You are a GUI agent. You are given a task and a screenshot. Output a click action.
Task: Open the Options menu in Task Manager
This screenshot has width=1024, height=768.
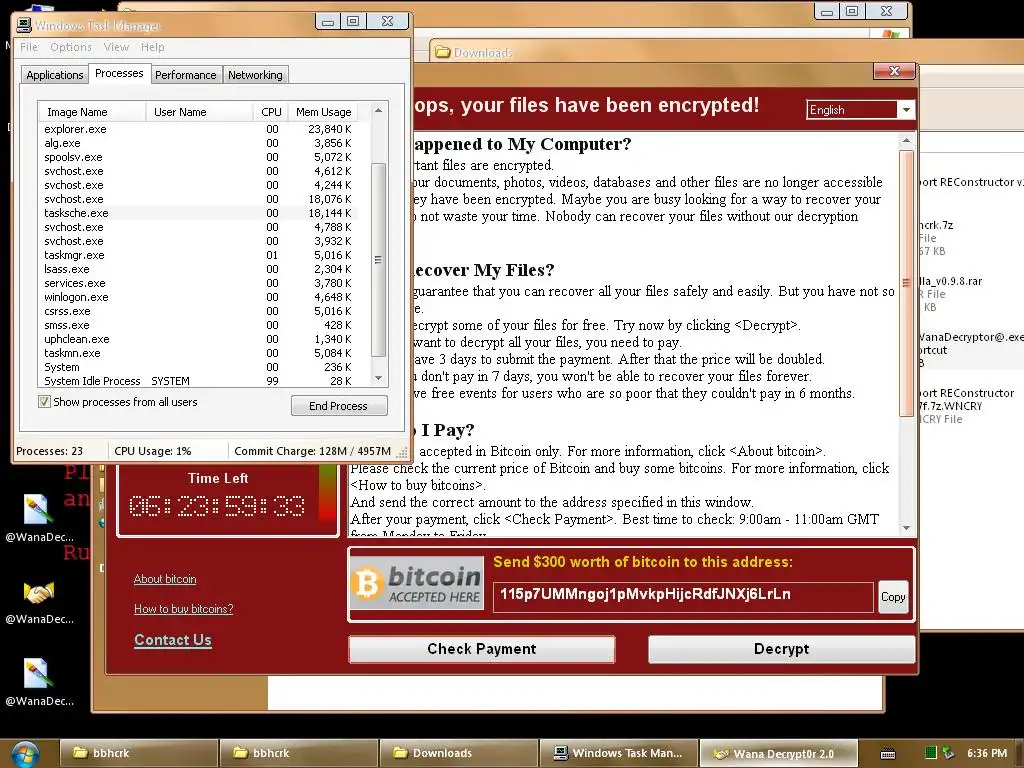click(71, 47)
